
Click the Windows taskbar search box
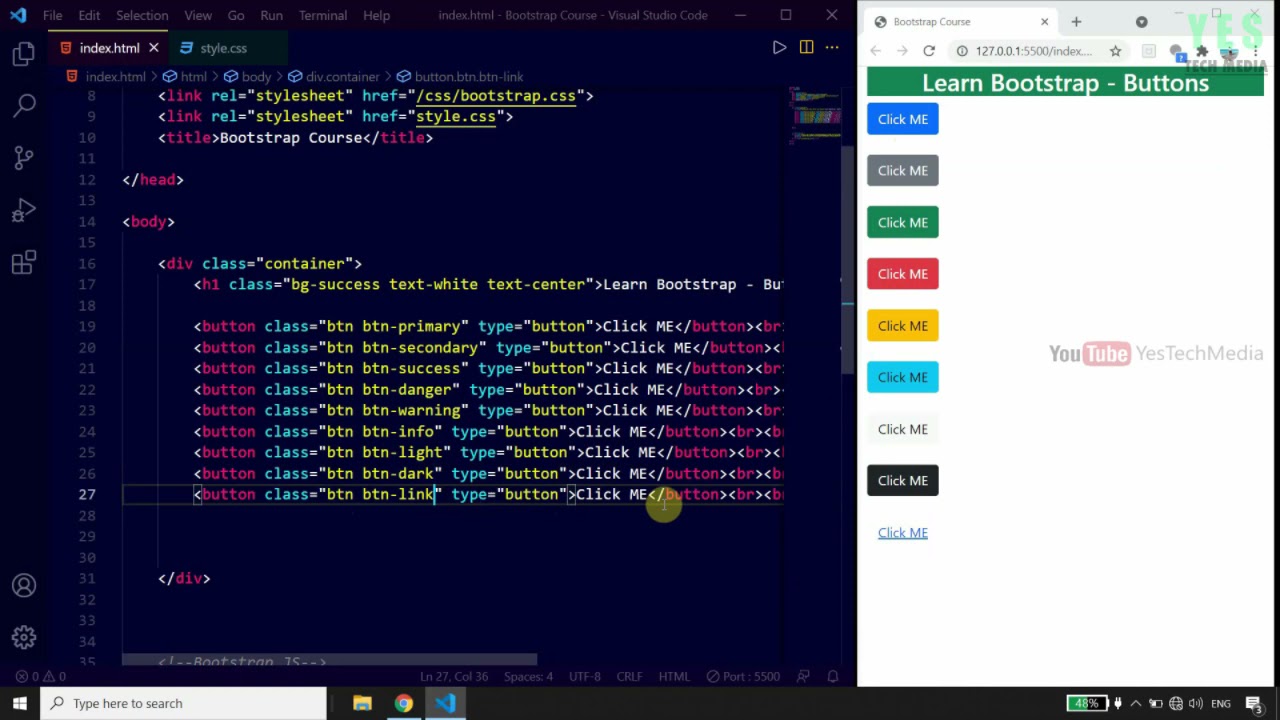[183, 703]
